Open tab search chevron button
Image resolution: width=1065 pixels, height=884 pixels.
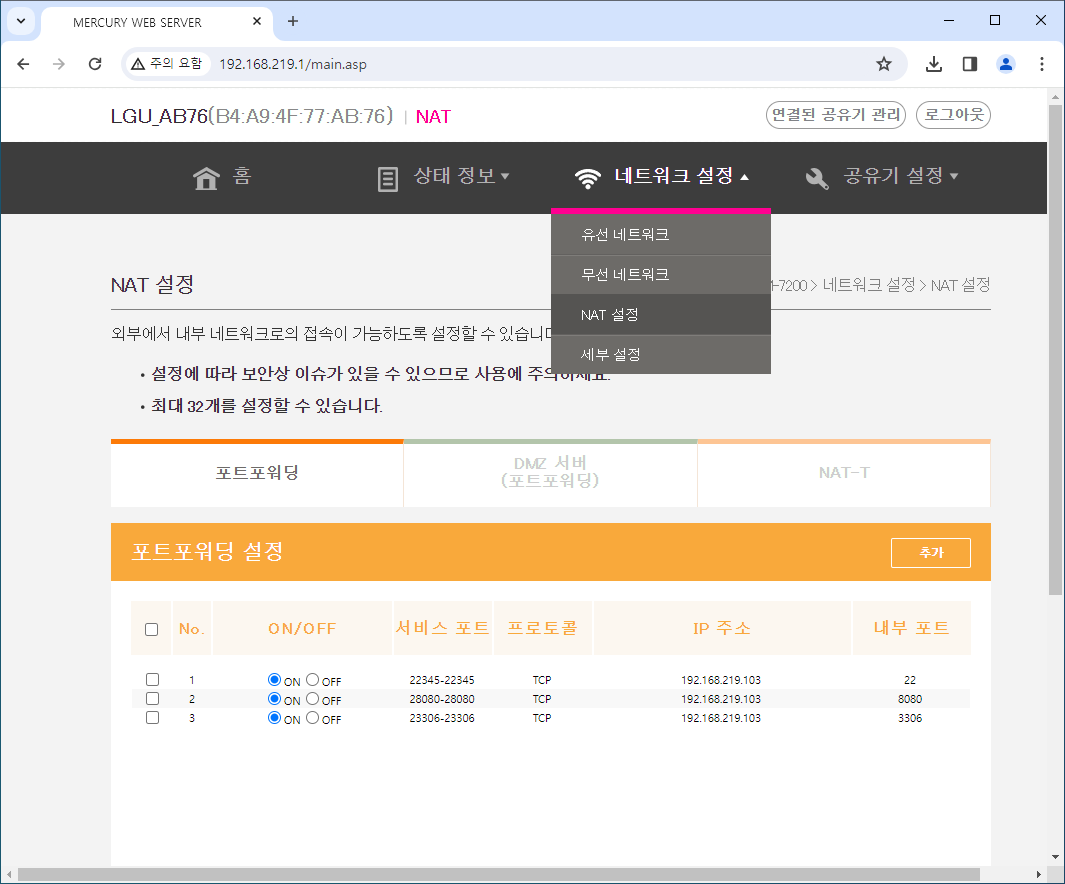[x=21, y=21]
